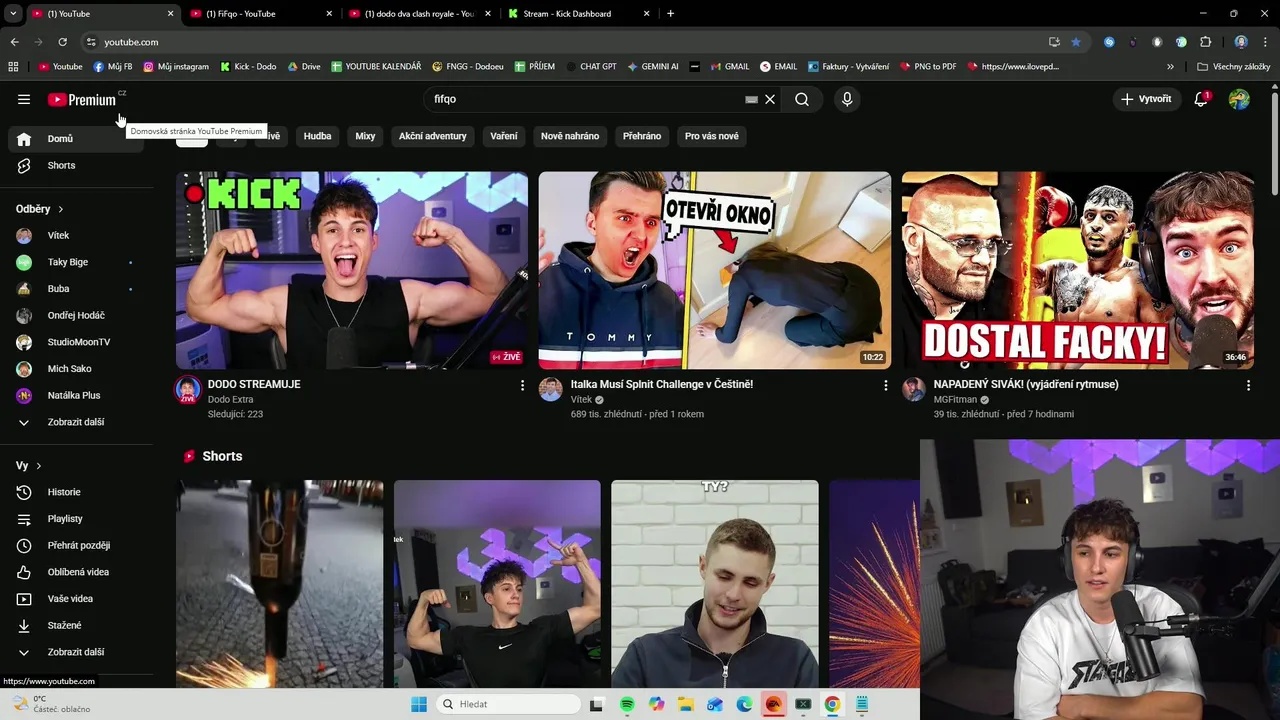Screen dimensions: 1280x720
Task: Open the Natálka Plus subscription
Action: (76, 395)
